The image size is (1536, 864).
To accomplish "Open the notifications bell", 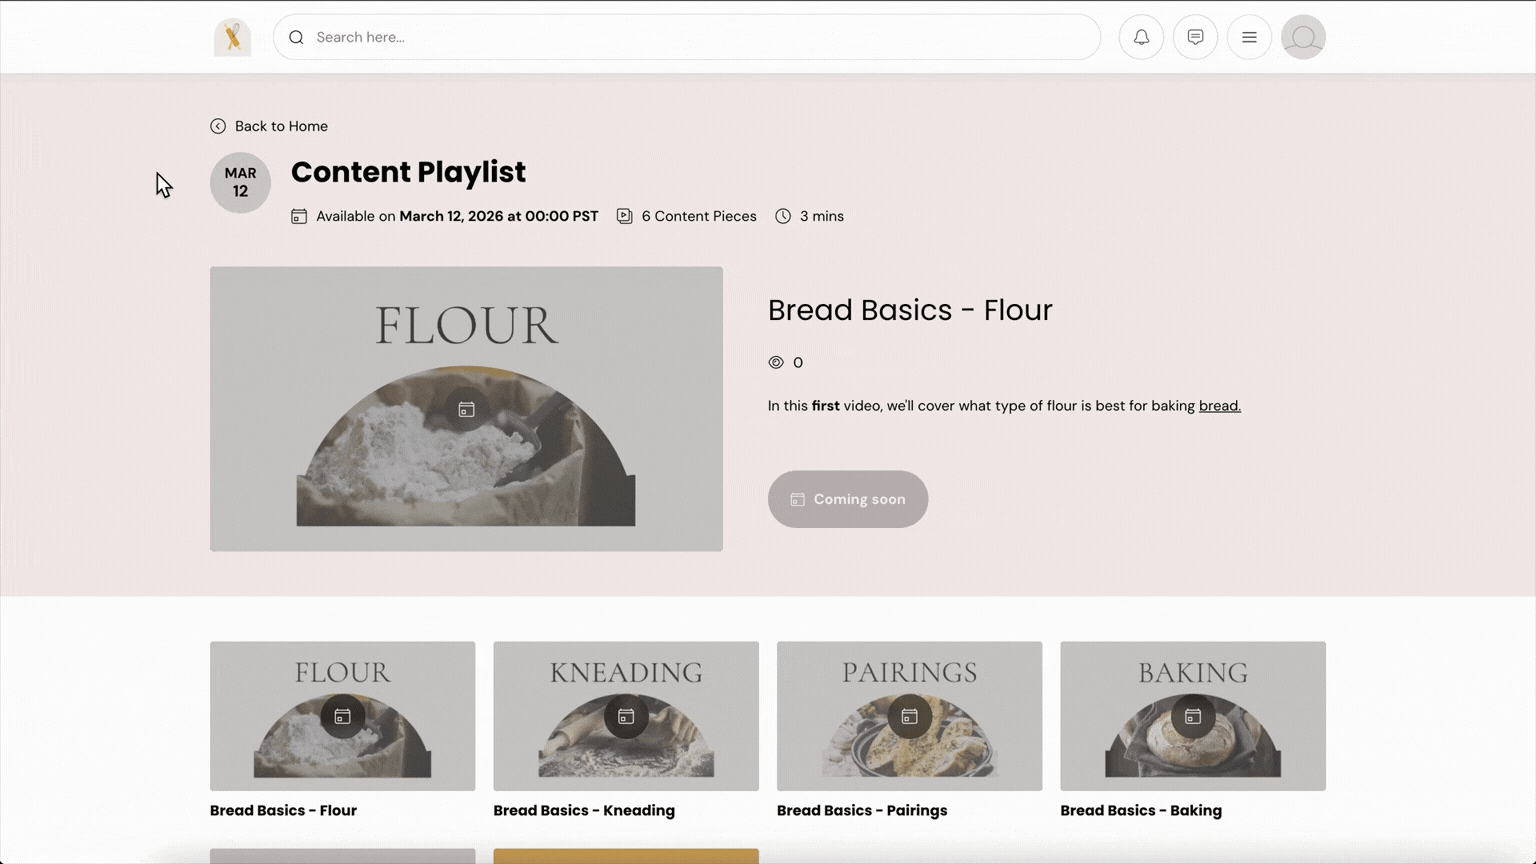I will click(1141, 37).
